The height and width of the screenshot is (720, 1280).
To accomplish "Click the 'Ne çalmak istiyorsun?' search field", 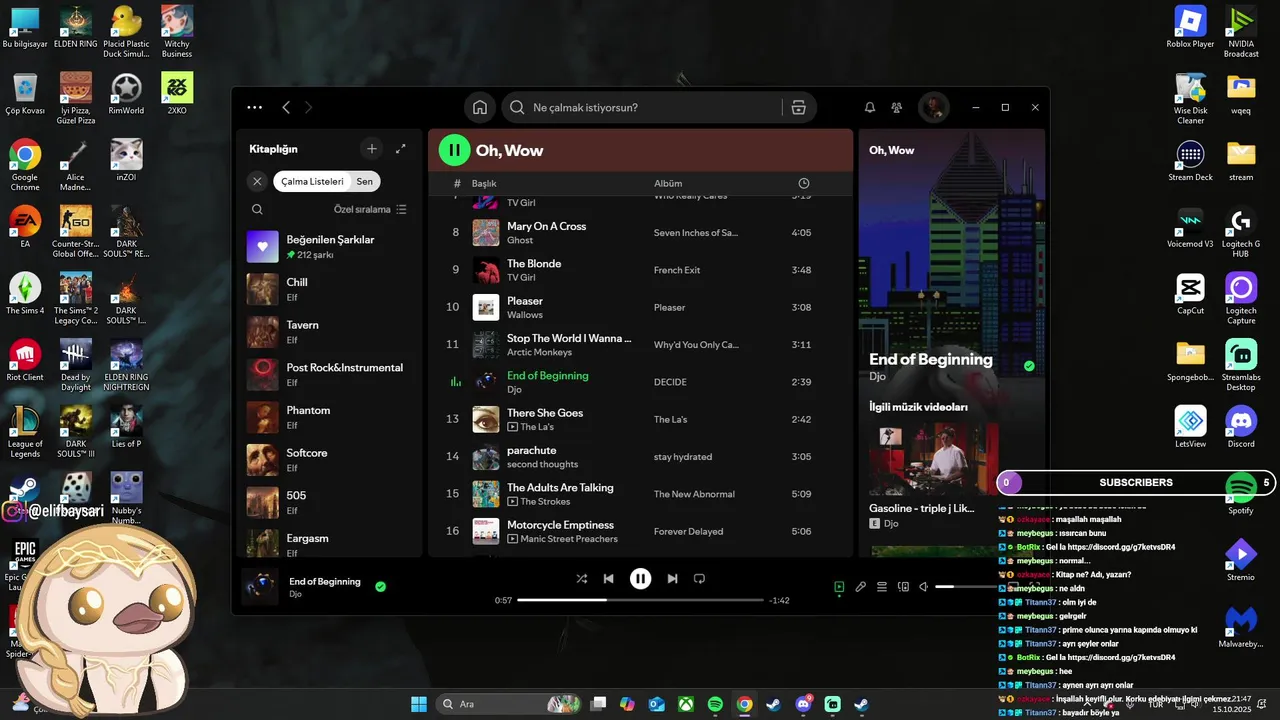I will 642,107.
